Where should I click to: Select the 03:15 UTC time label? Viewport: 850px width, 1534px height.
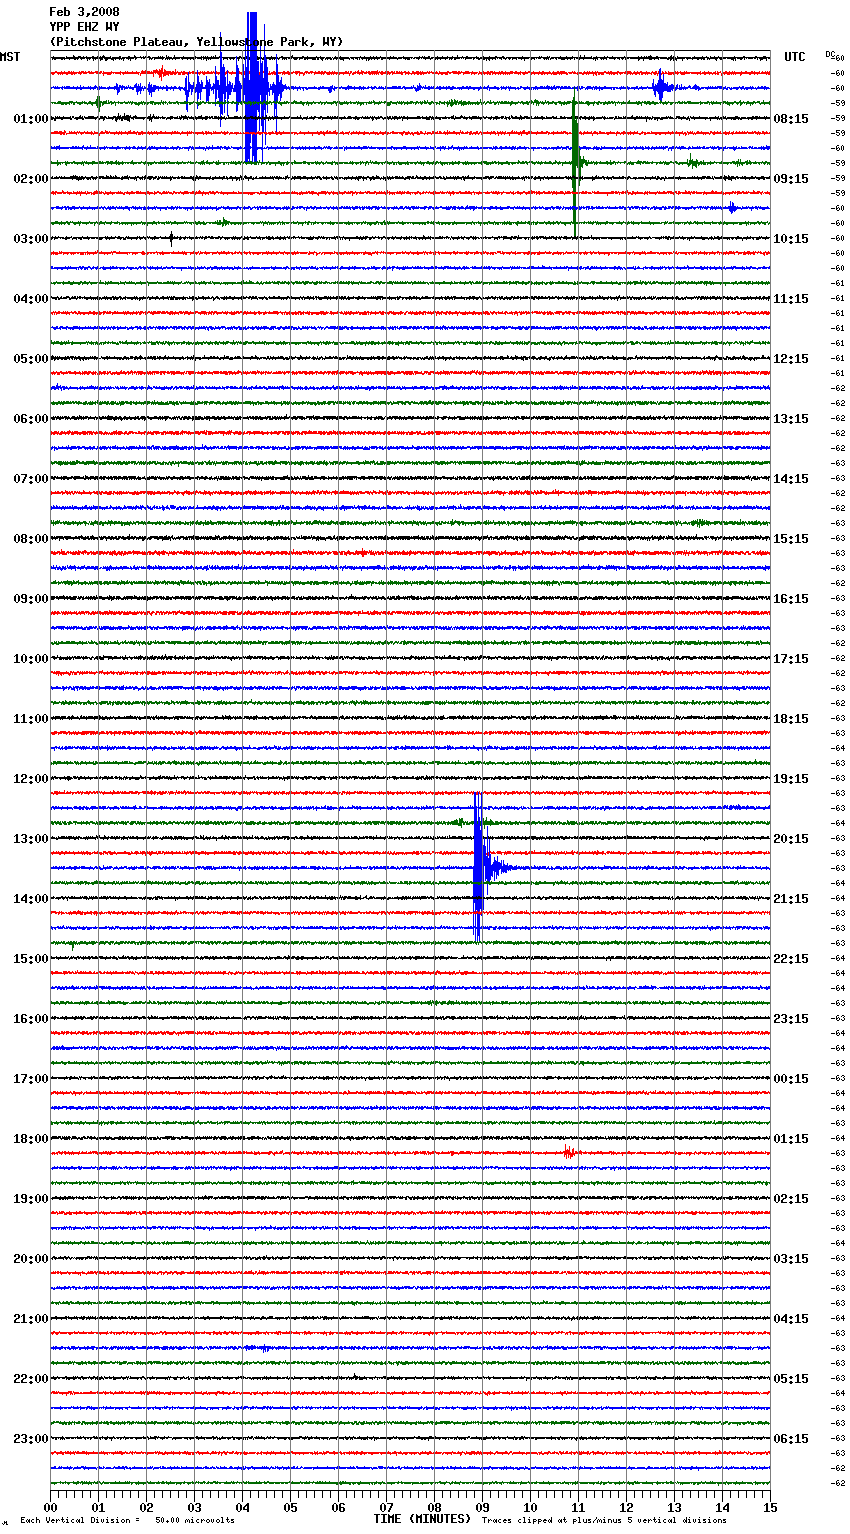[x=791, y=1259]
